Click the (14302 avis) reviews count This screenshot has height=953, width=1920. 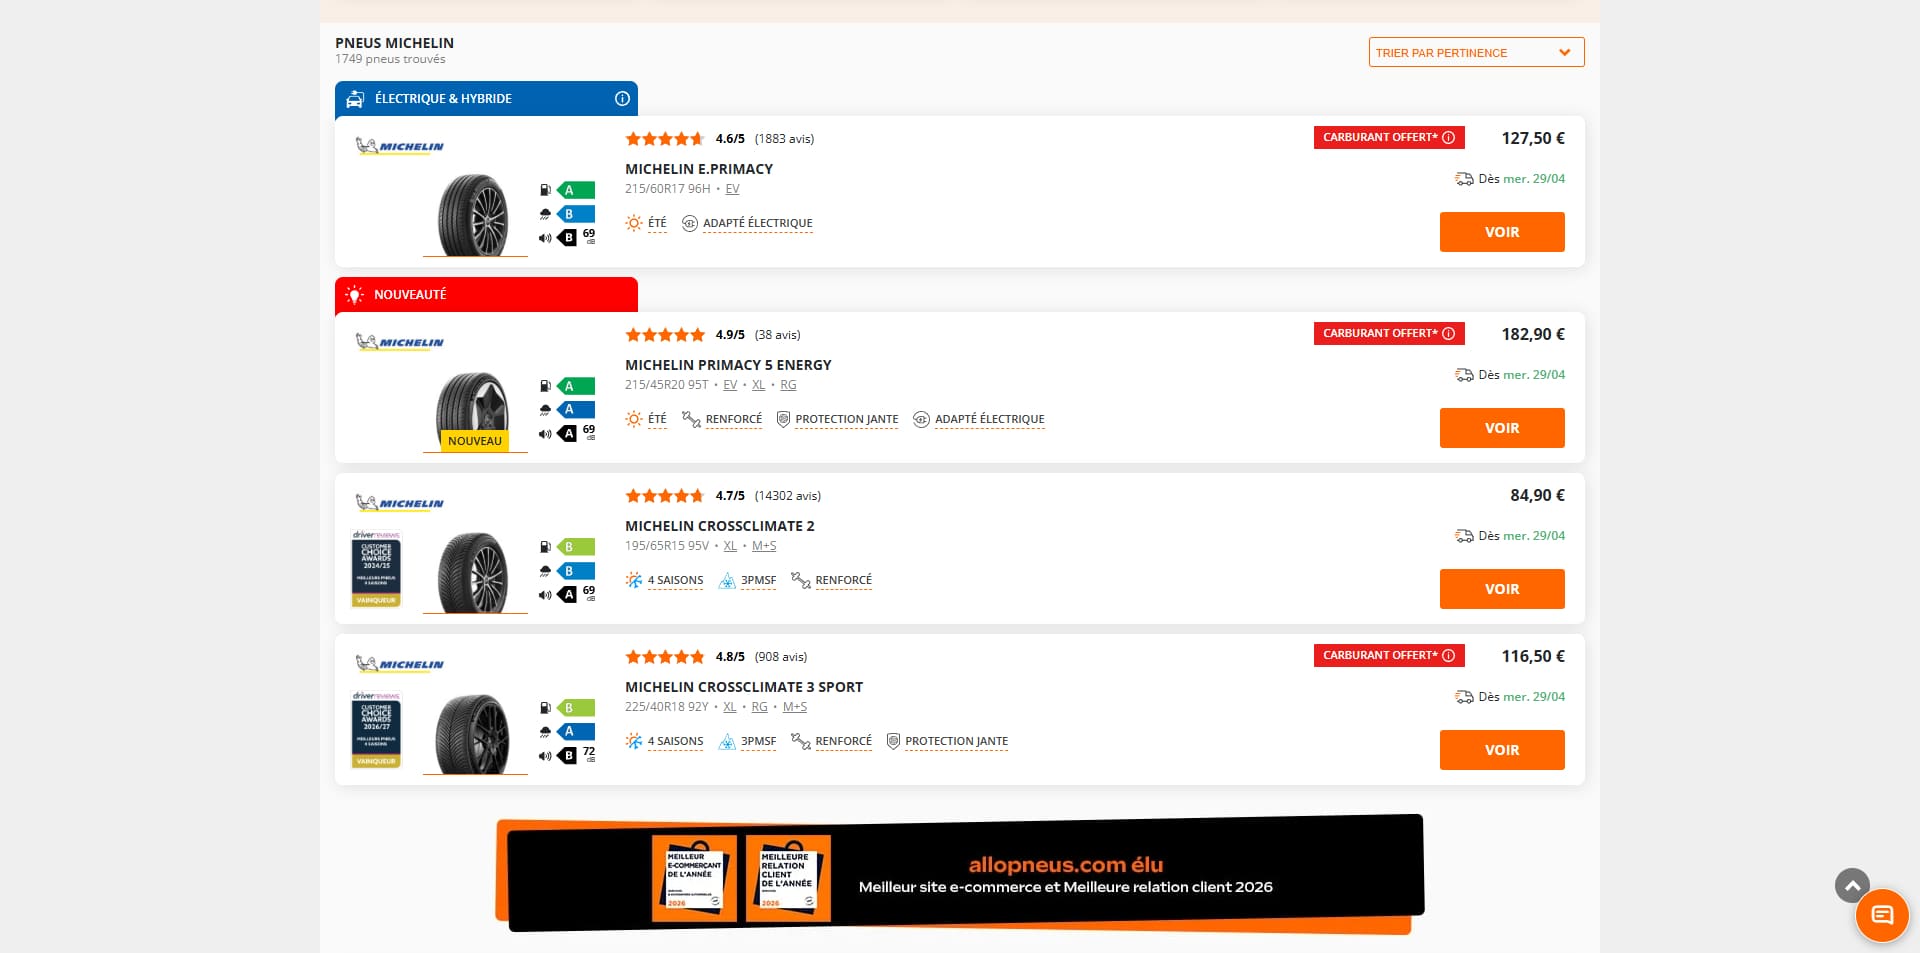pyautogui.click(x=788, y=496)
